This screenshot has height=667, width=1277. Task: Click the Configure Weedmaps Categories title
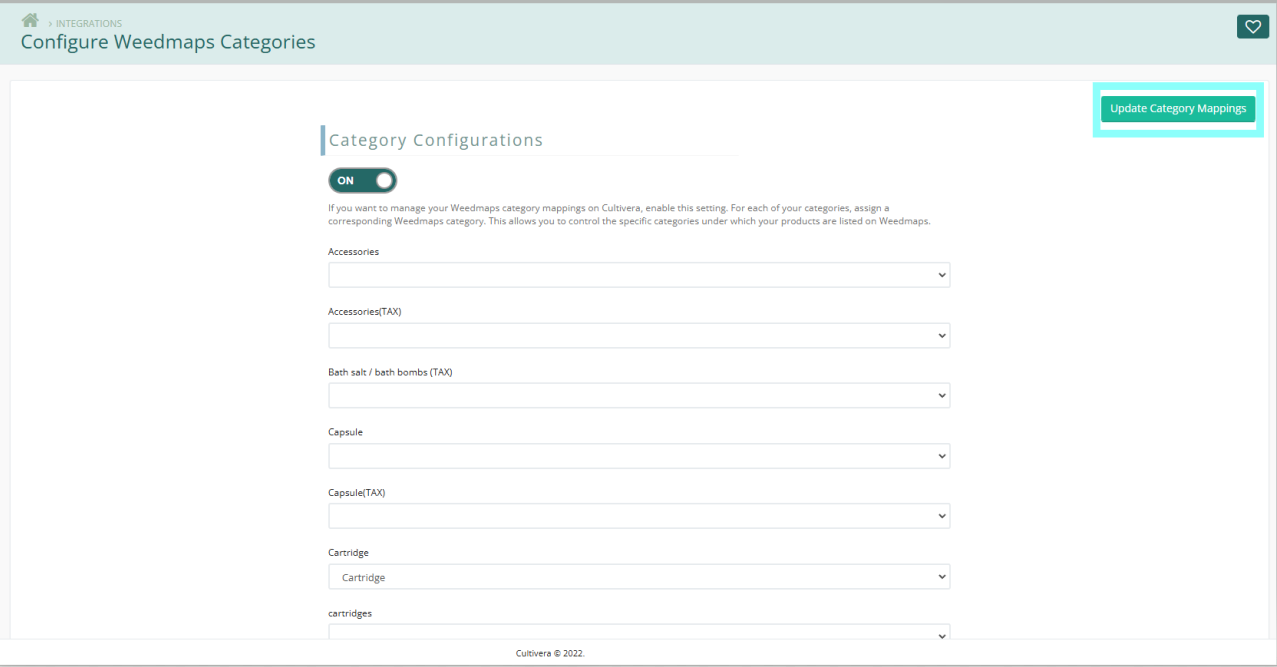tap(168, 42)
